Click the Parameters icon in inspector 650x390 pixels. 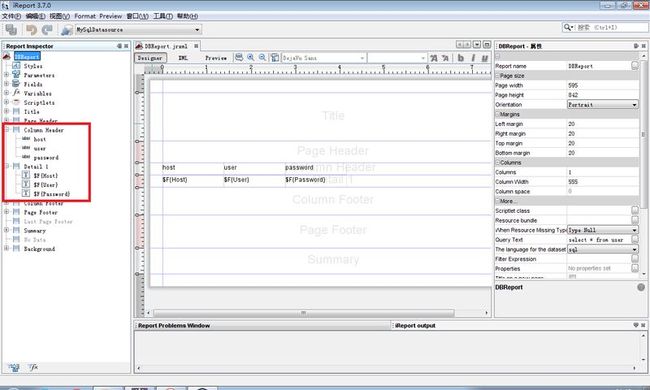[16, 75]
